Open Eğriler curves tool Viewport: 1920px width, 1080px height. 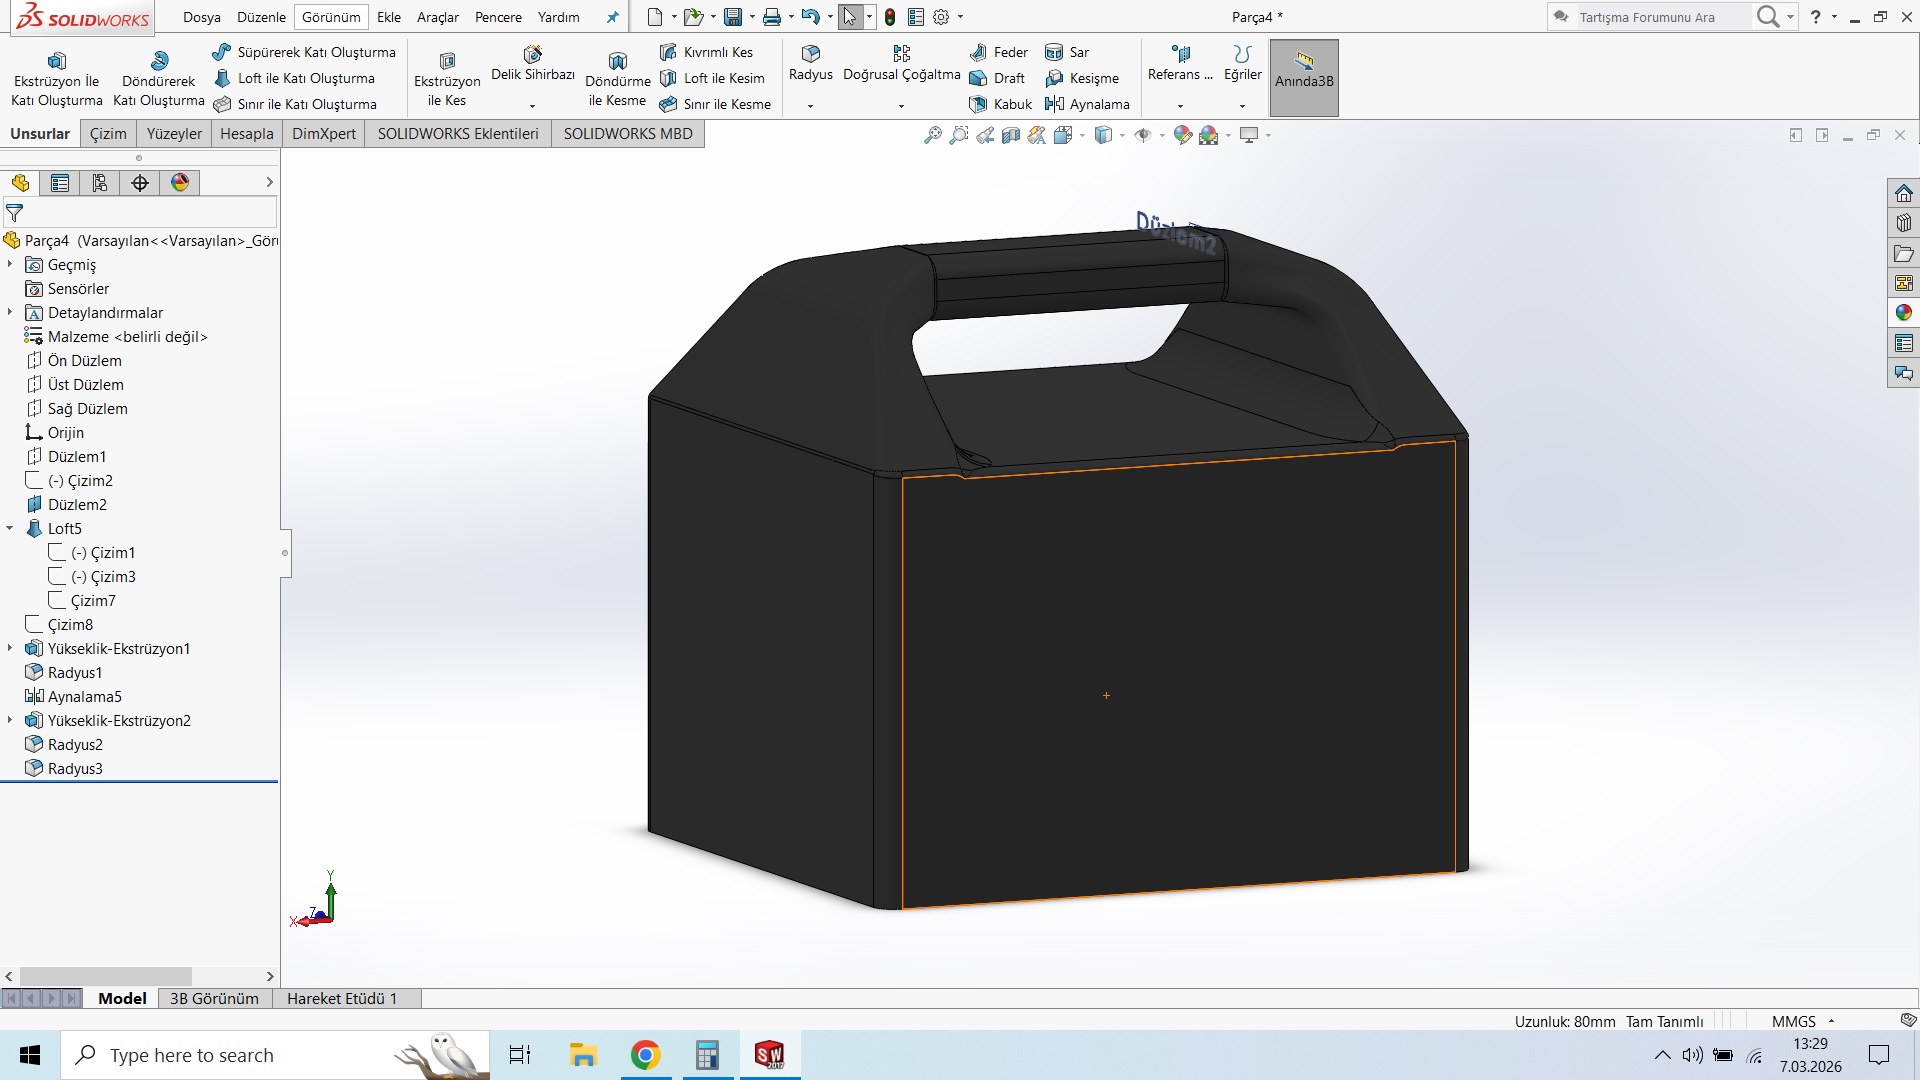[1242, 64]
